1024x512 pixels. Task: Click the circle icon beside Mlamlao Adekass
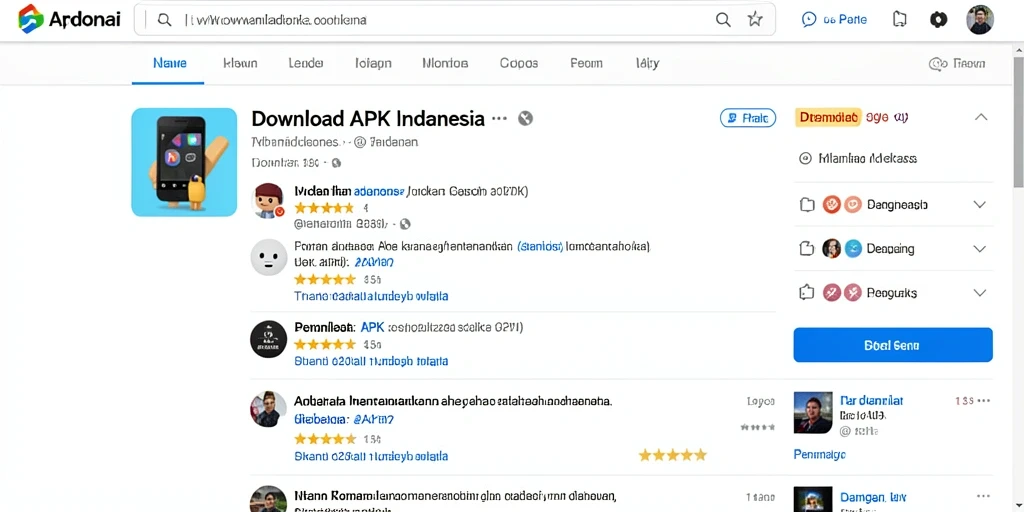(x=805, y=158)
